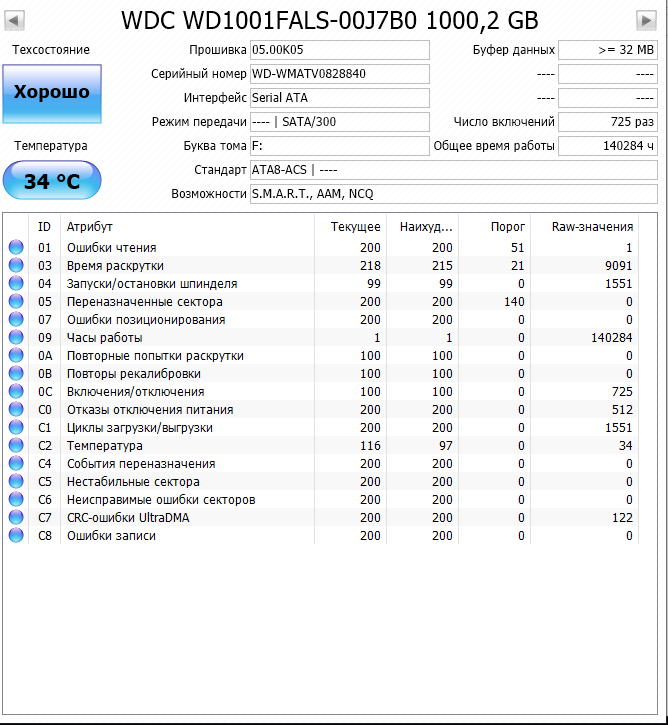This screenshot has height=725, width=668.
Task: Go to previous disk with left arrow
Action: click(14, 20)
